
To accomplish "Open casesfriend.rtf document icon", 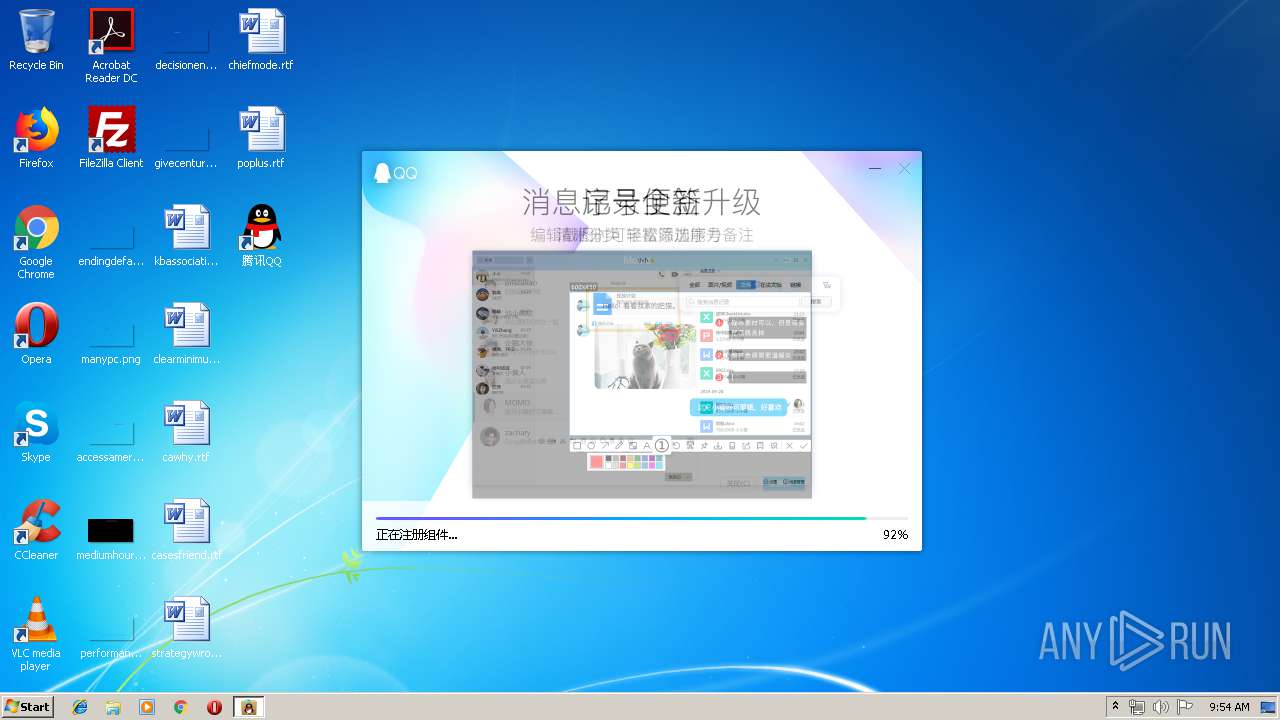I will tap(186, 530).
